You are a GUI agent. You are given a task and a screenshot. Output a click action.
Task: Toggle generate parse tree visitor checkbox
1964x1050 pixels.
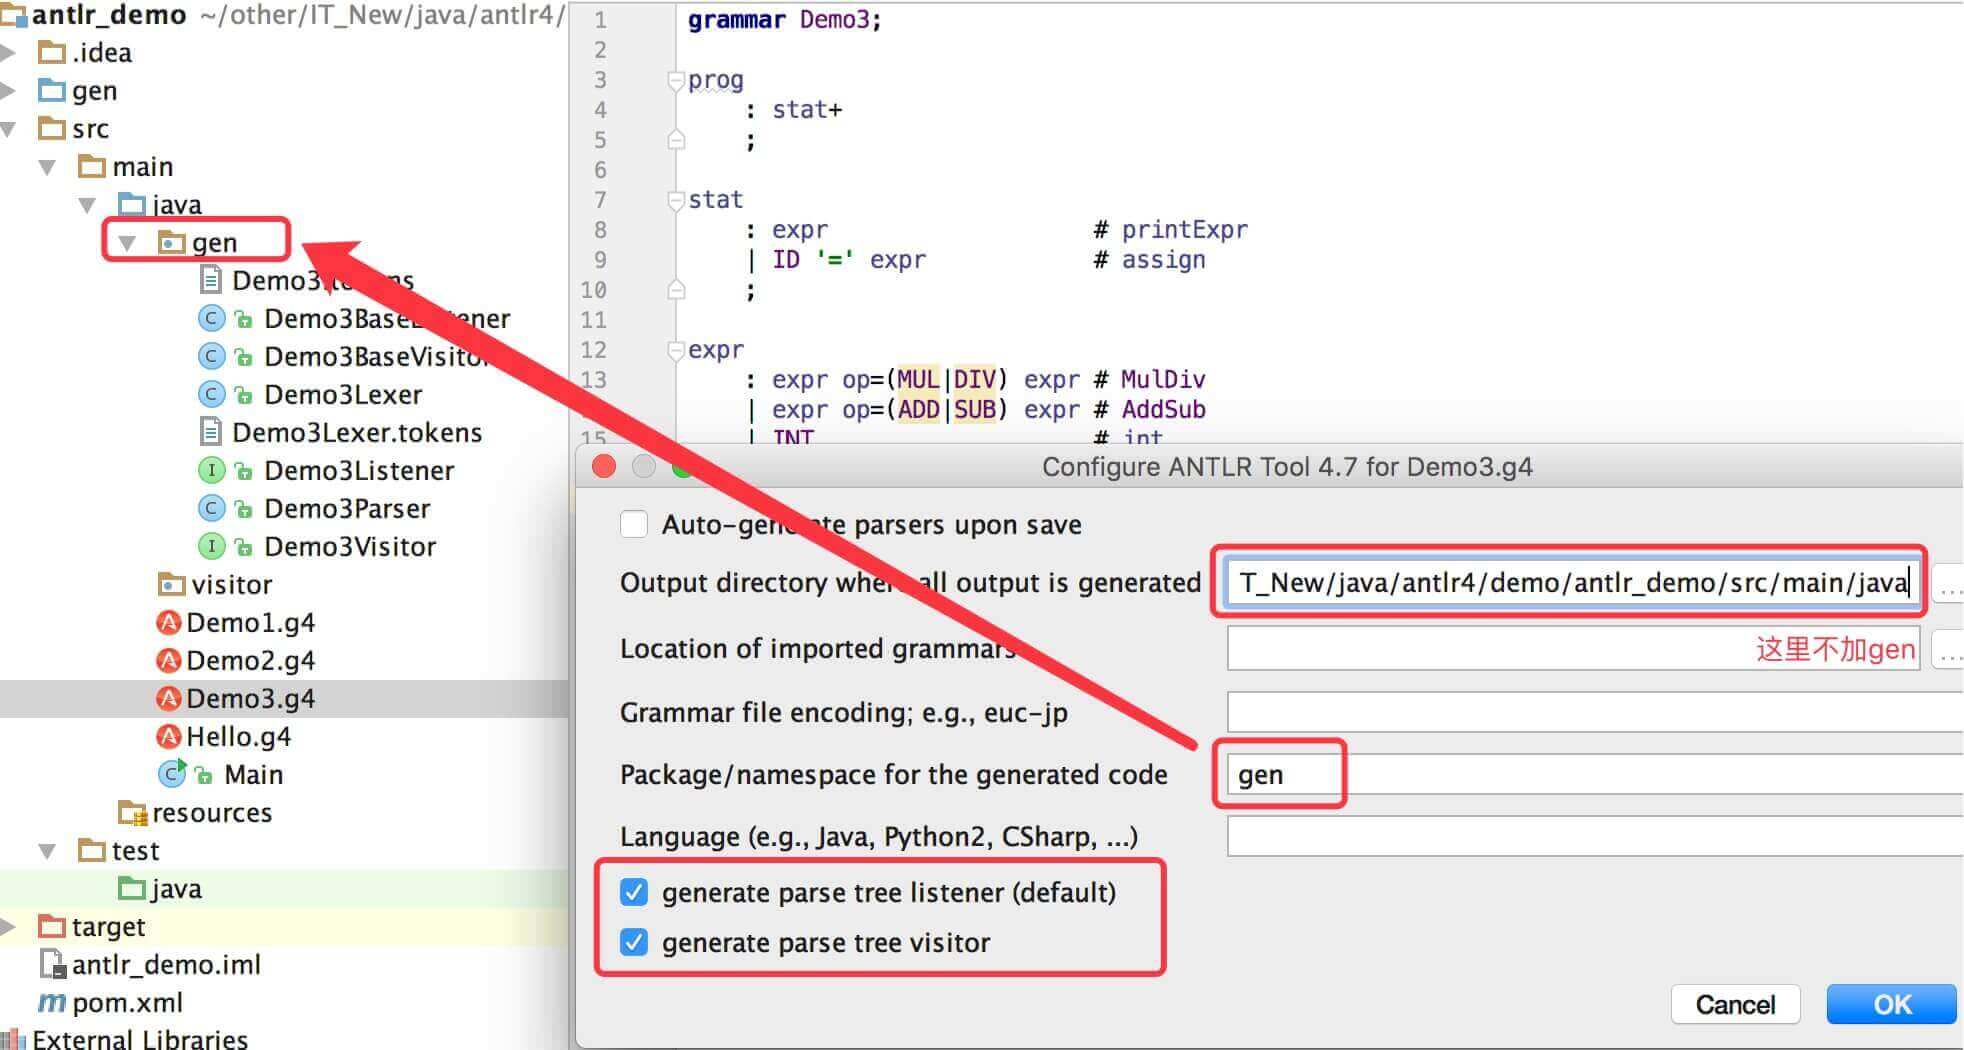(634, 943)
